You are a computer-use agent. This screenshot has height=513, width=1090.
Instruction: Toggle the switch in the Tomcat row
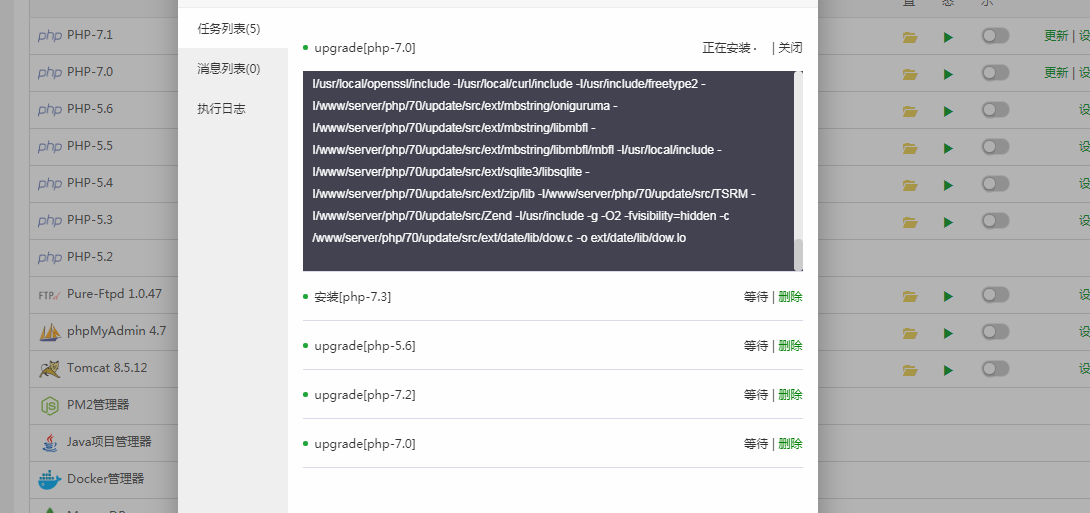pos(995,368)
